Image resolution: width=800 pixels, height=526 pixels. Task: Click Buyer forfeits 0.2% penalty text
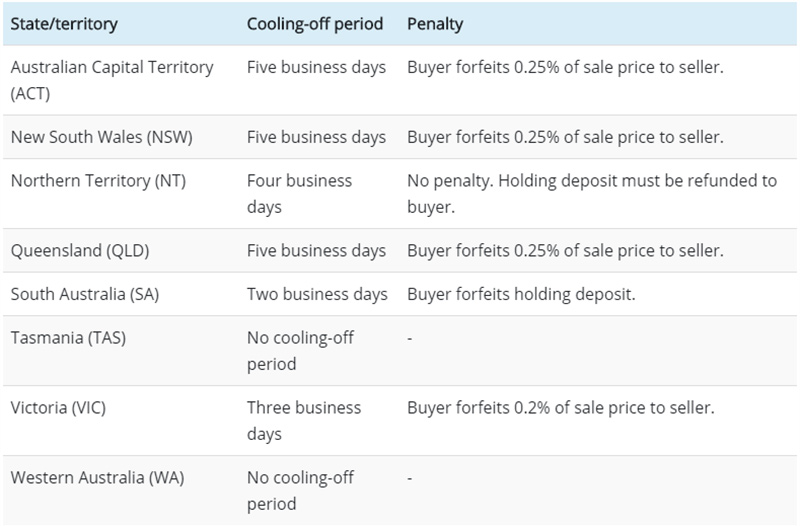pyautogui.click(x=561, y=408)
